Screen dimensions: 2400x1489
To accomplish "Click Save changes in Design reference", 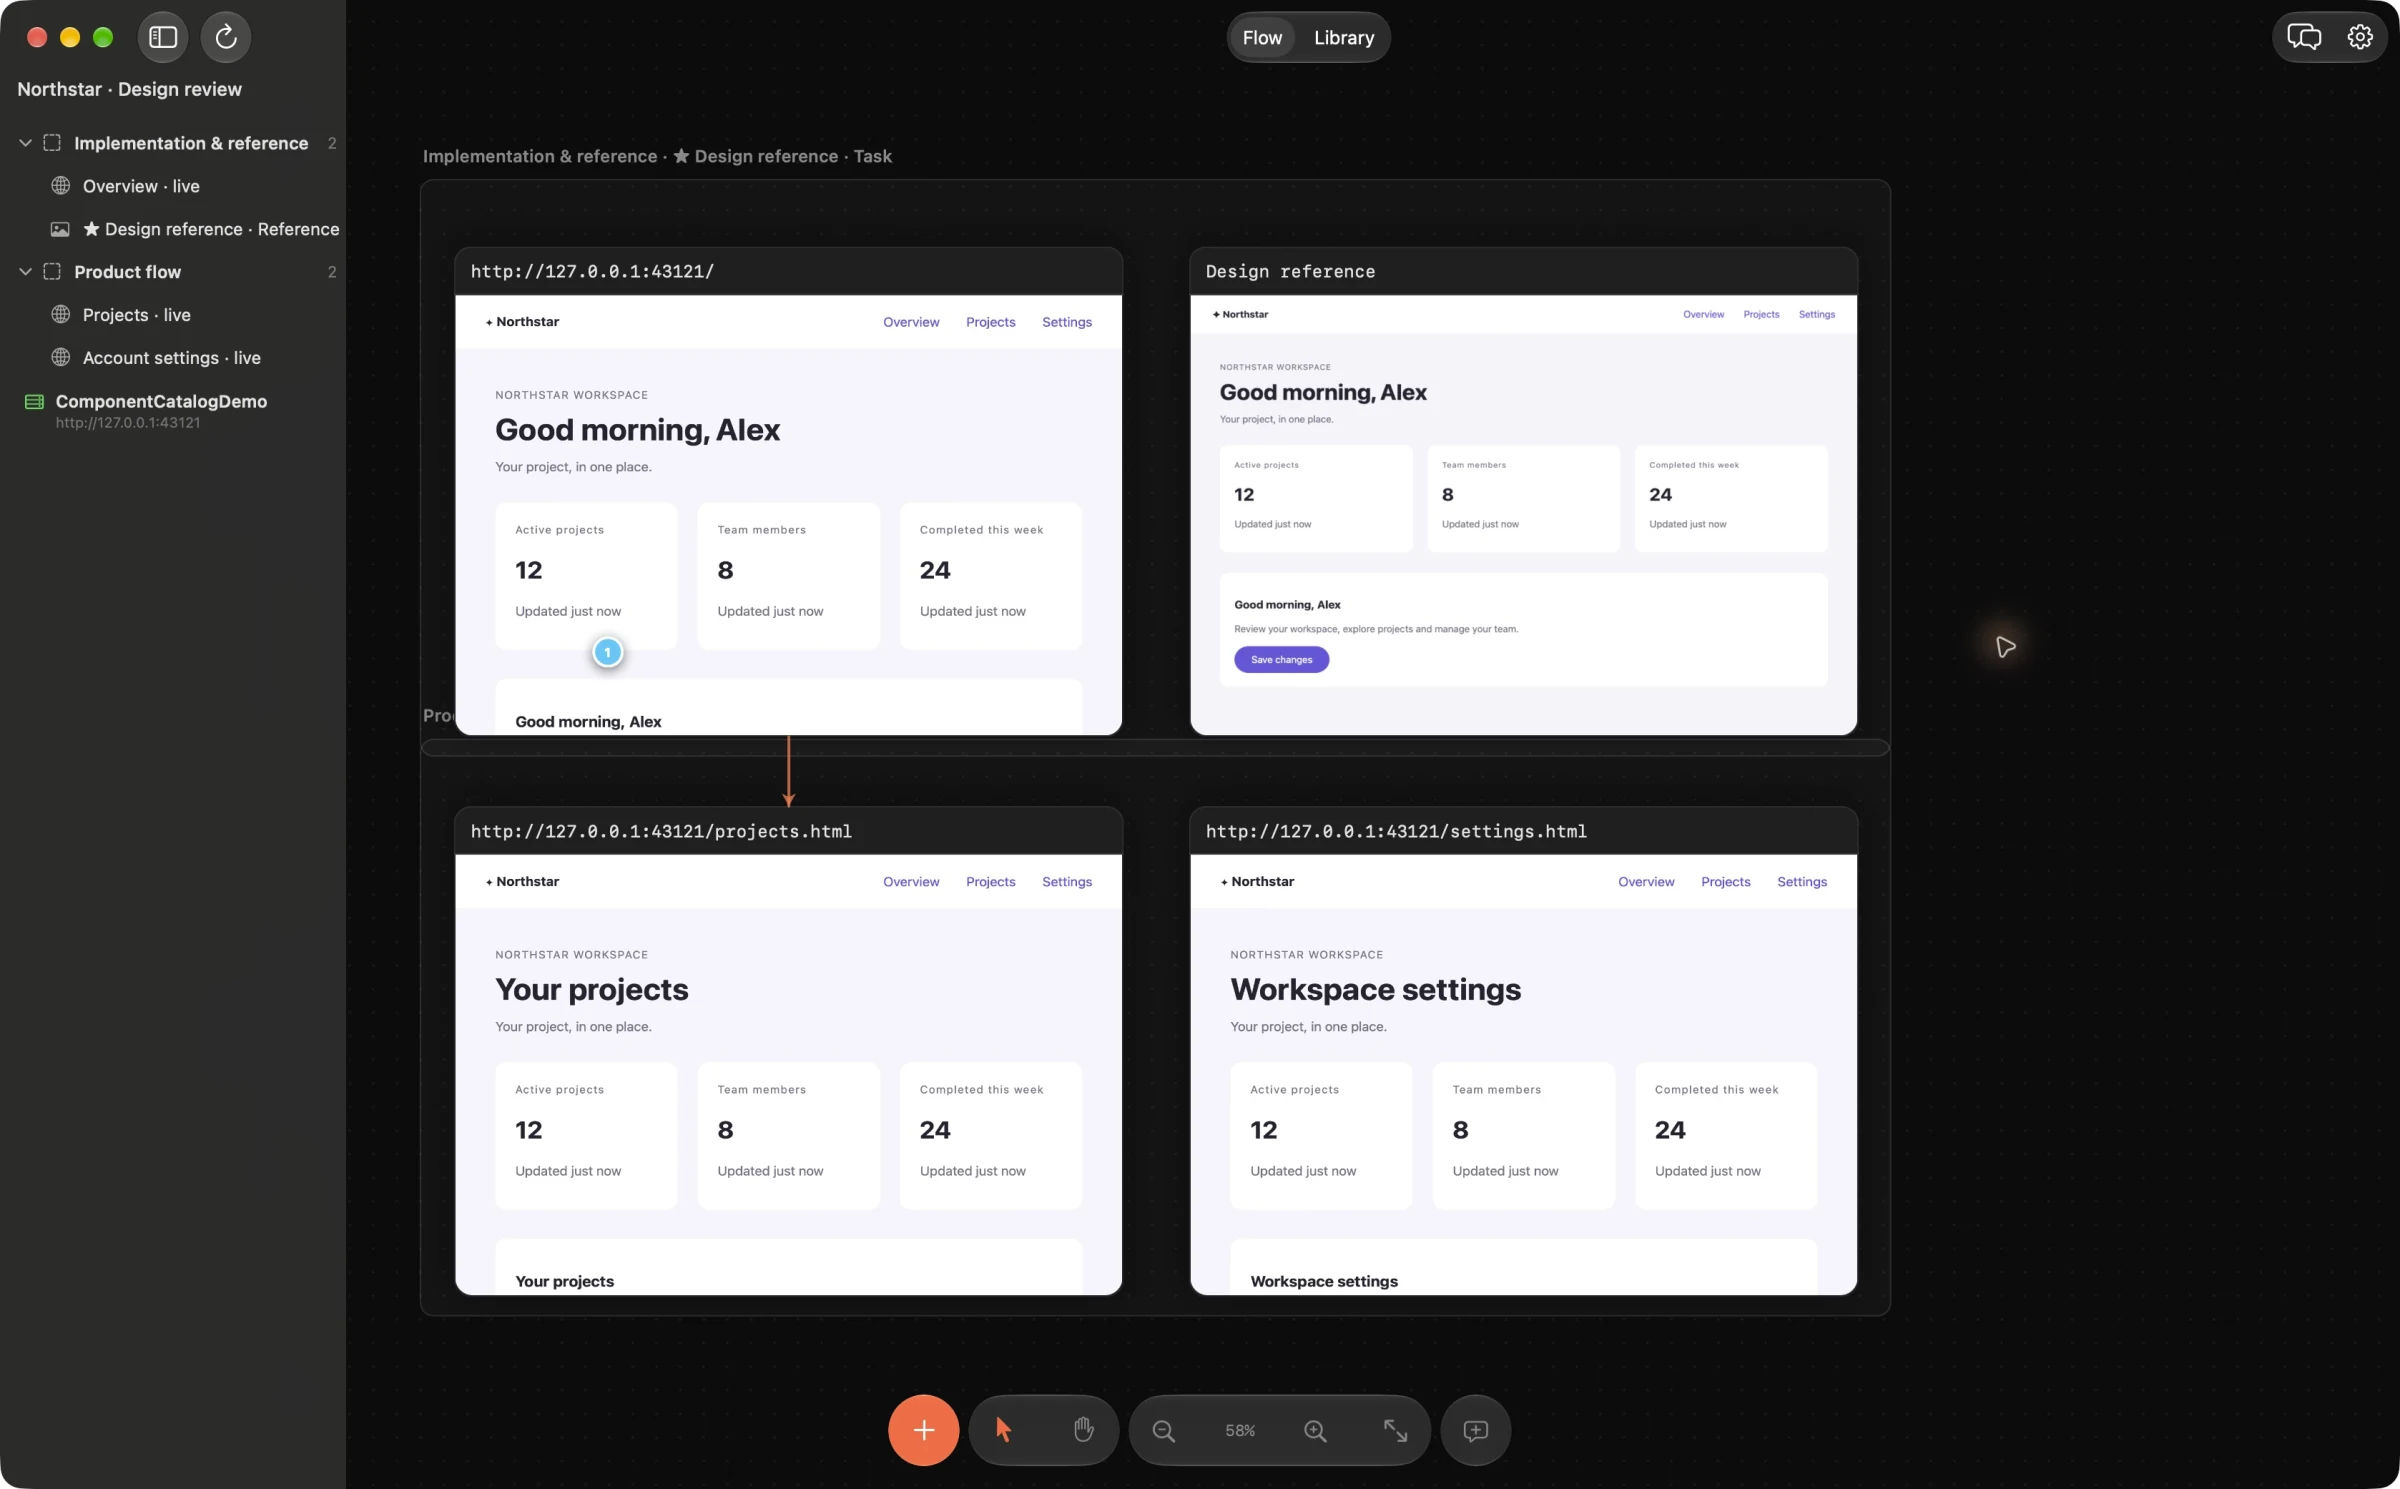I will 1281,660.
